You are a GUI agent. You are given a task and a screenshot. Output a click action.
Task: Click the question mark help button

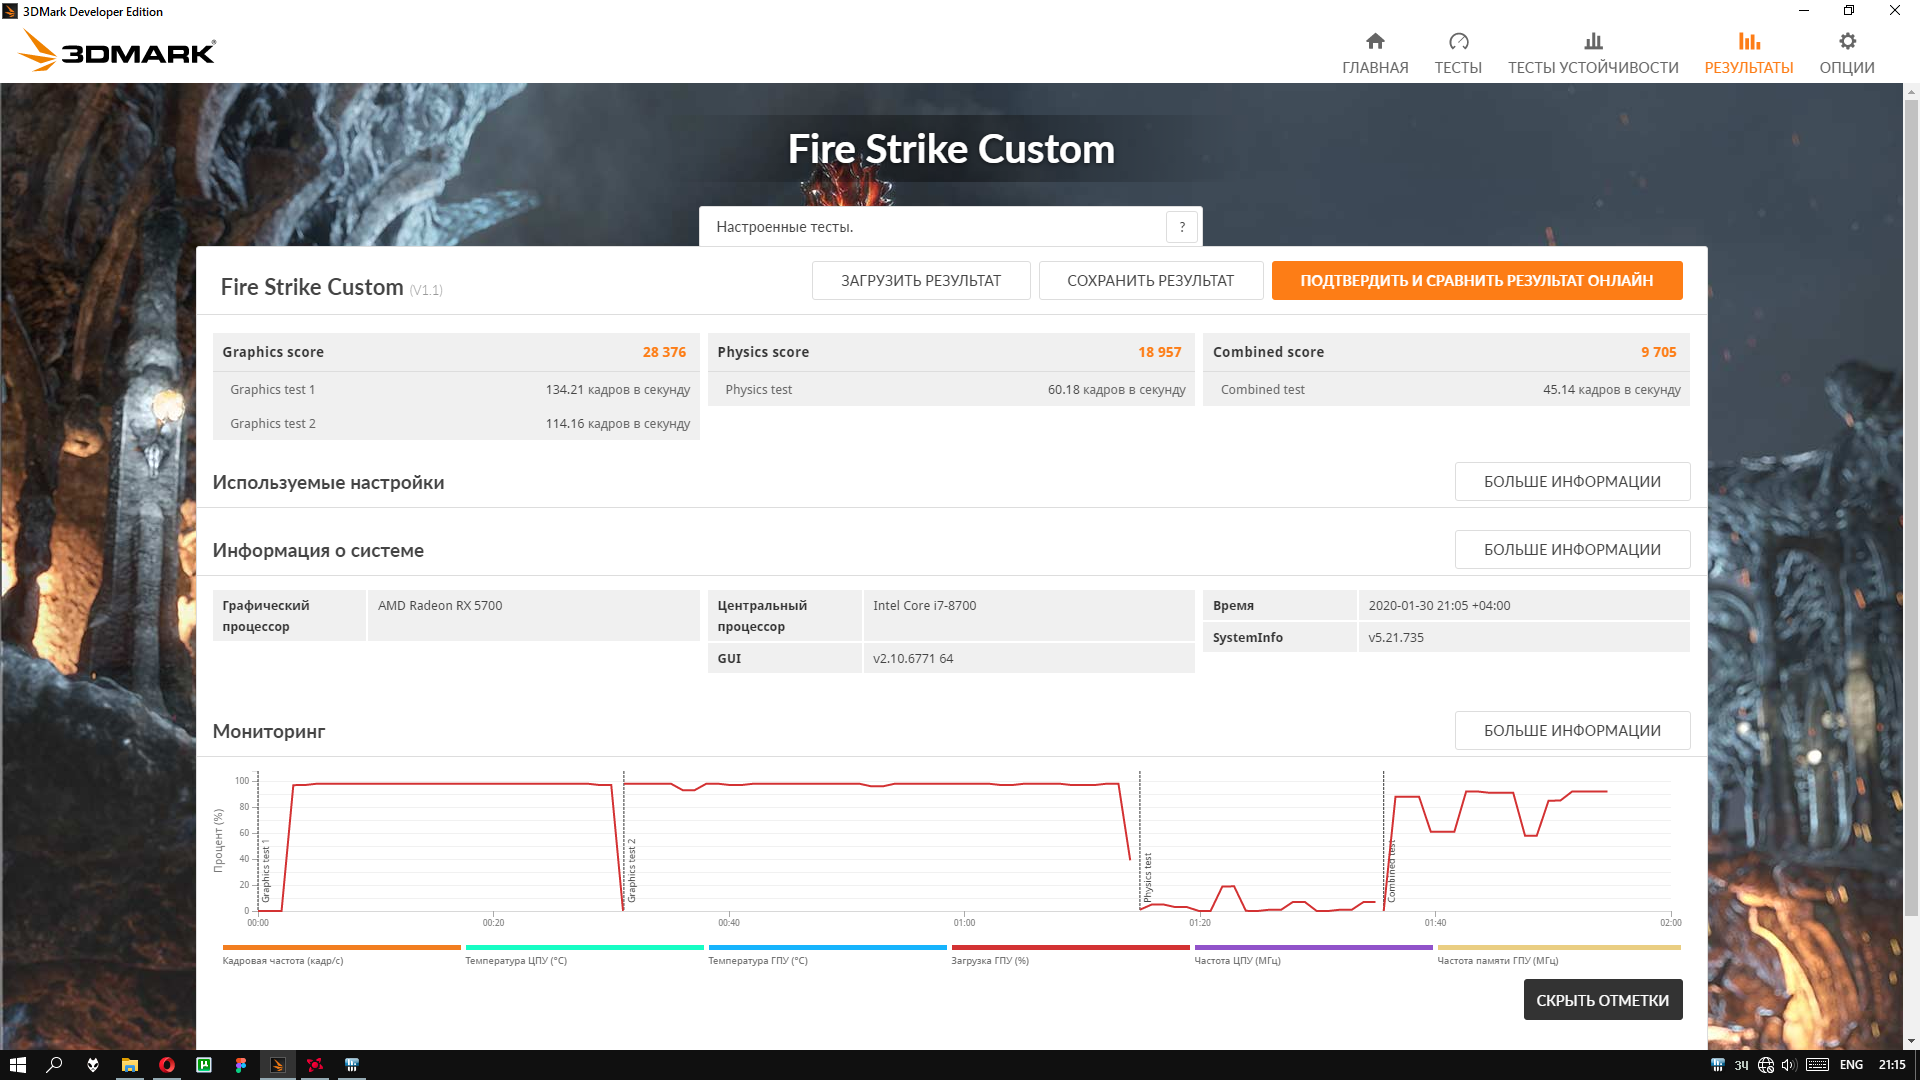pyautogui.click(x=1182, y=227)
